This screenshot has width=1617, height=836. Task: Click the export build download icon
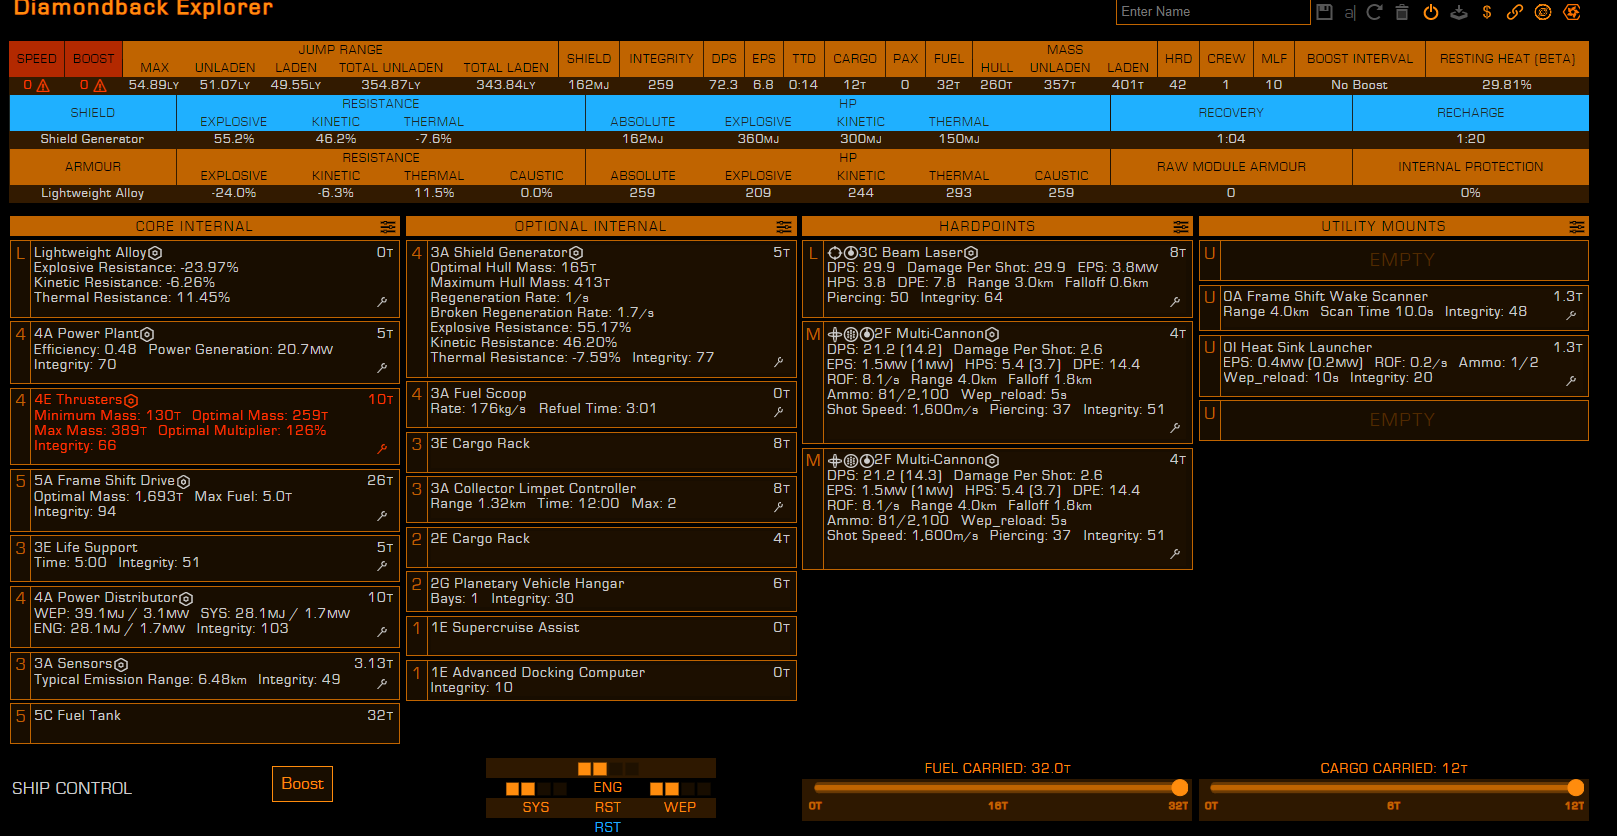point(1459,12)
